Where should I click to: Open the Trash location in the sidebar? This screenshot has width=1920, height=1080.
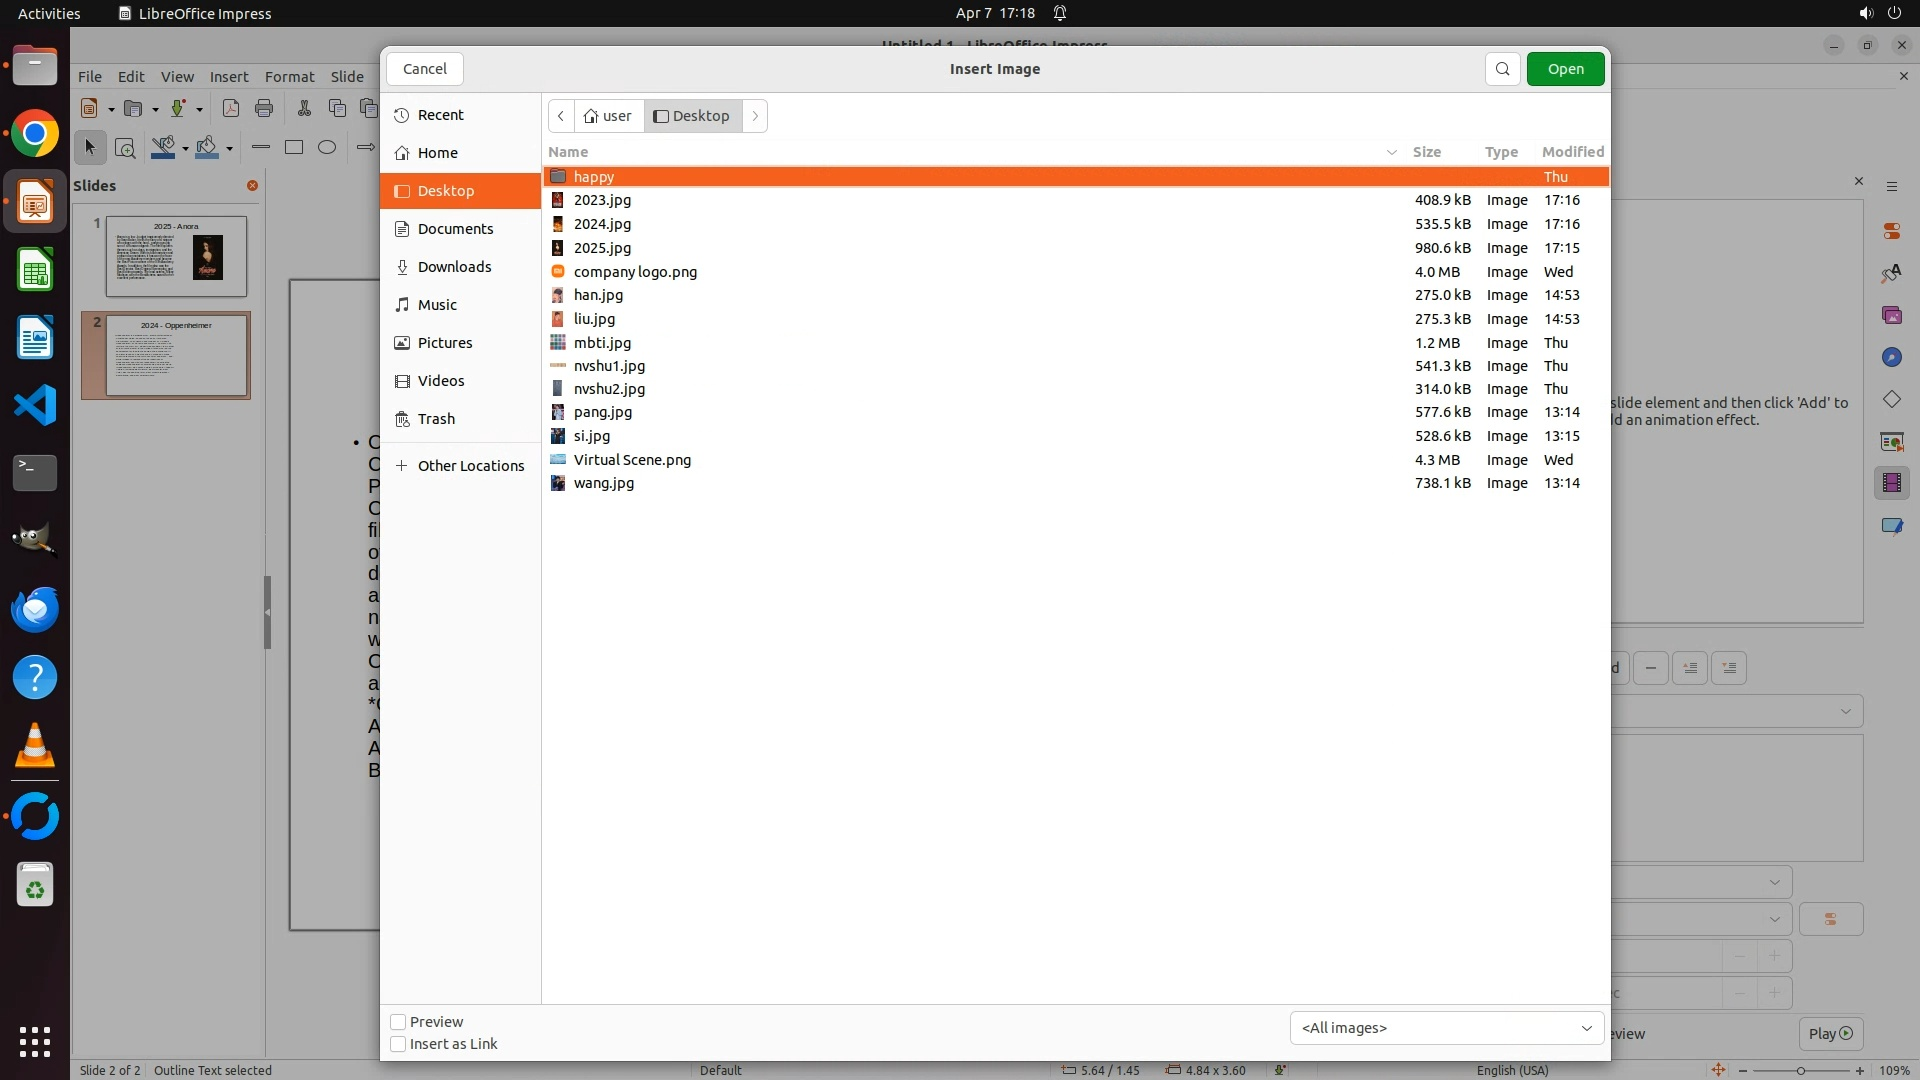436,419
